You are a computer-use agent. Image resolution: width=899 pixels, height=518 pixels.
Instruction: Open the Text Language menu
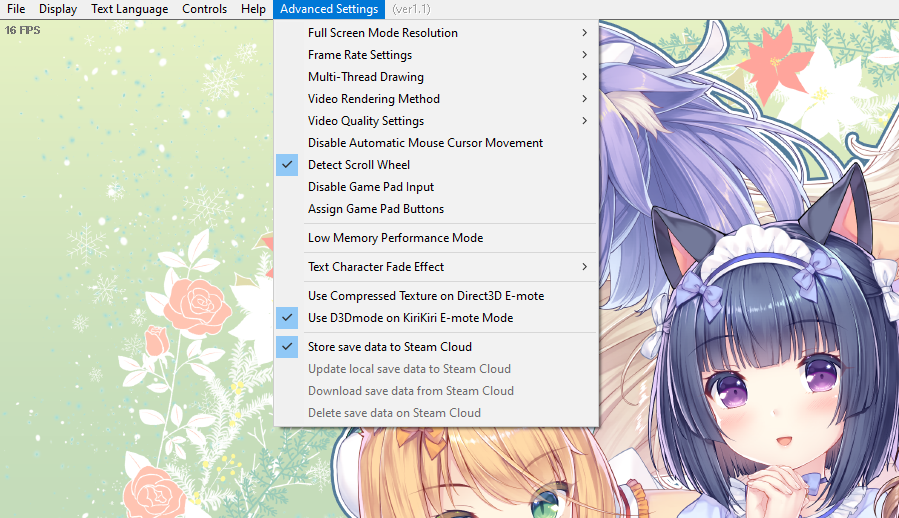[x=129, y=9]
